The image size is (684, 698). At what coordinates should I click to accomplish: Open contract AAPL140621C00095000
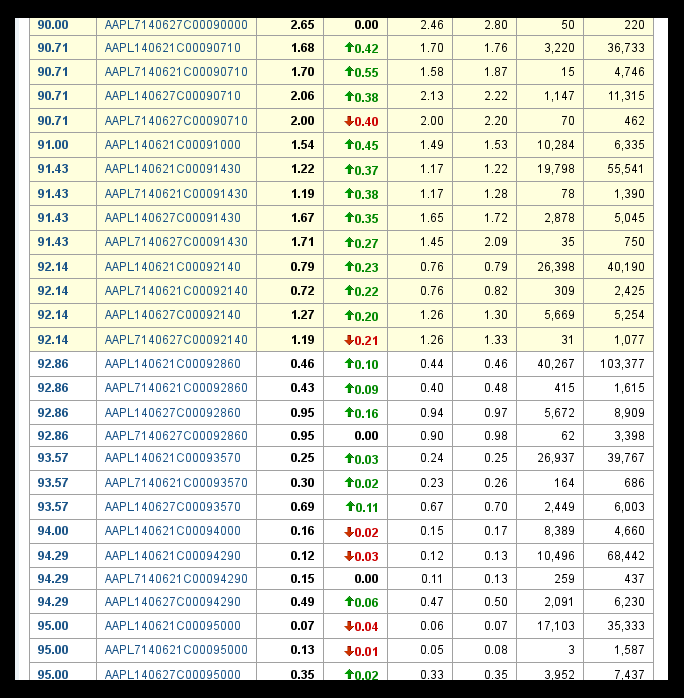[173, 625]
